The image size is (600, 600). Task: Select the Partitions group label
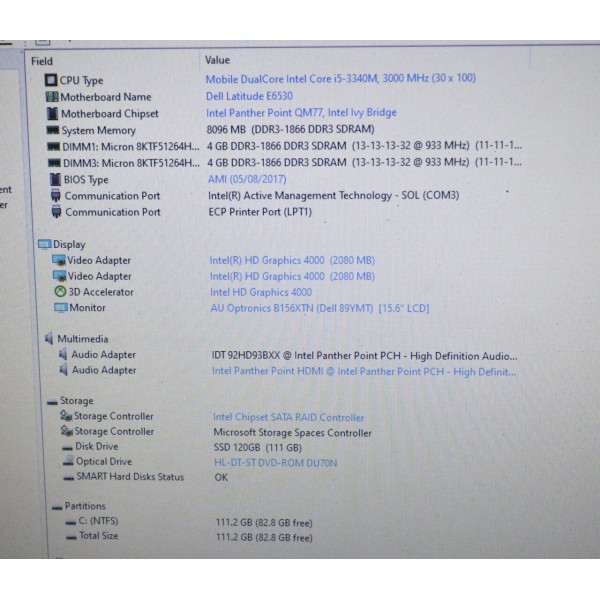85,506
